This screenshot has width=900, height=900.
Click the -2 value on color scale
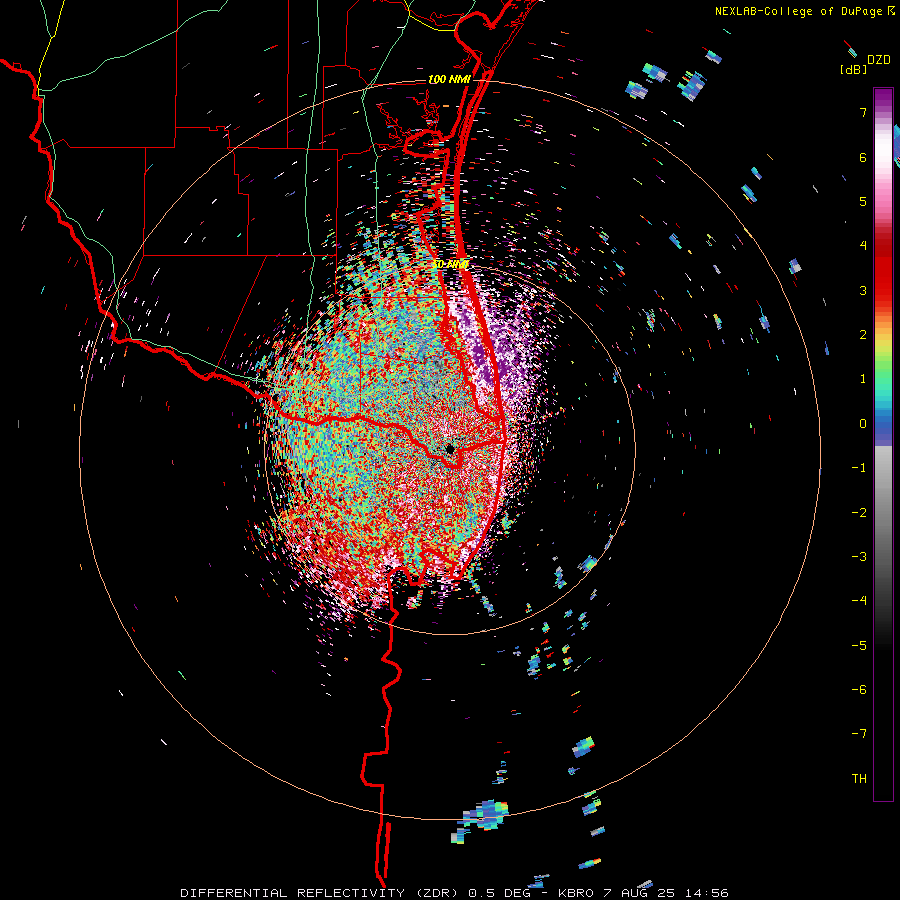[859, 512]
